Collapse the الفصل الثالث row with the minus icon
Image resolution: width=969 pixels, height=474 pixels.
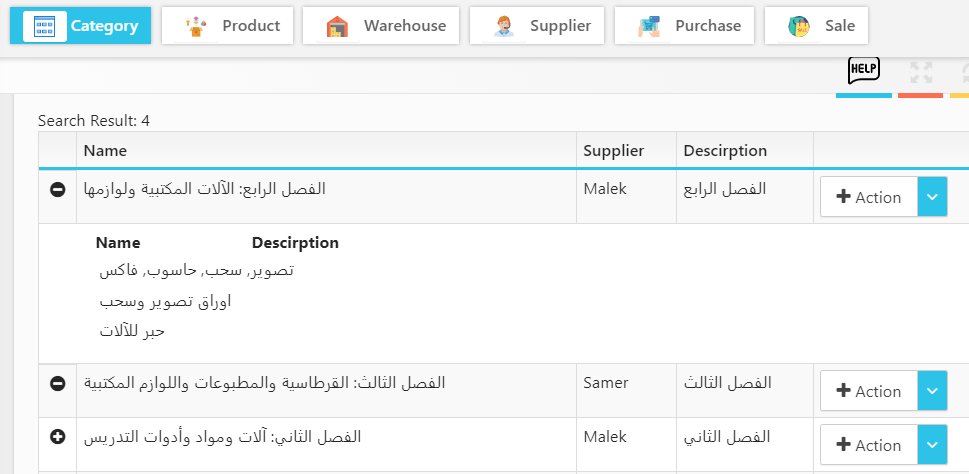coord(57,384)
